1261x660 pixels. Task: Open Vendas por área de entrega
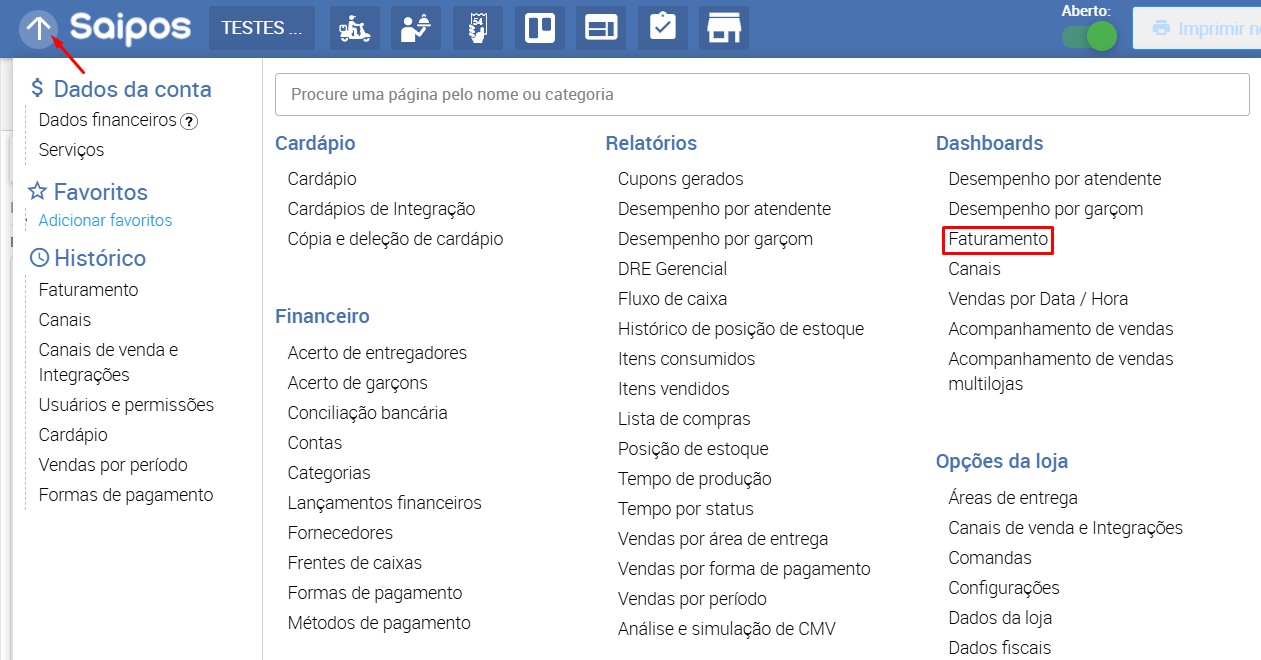coord(723,539)
